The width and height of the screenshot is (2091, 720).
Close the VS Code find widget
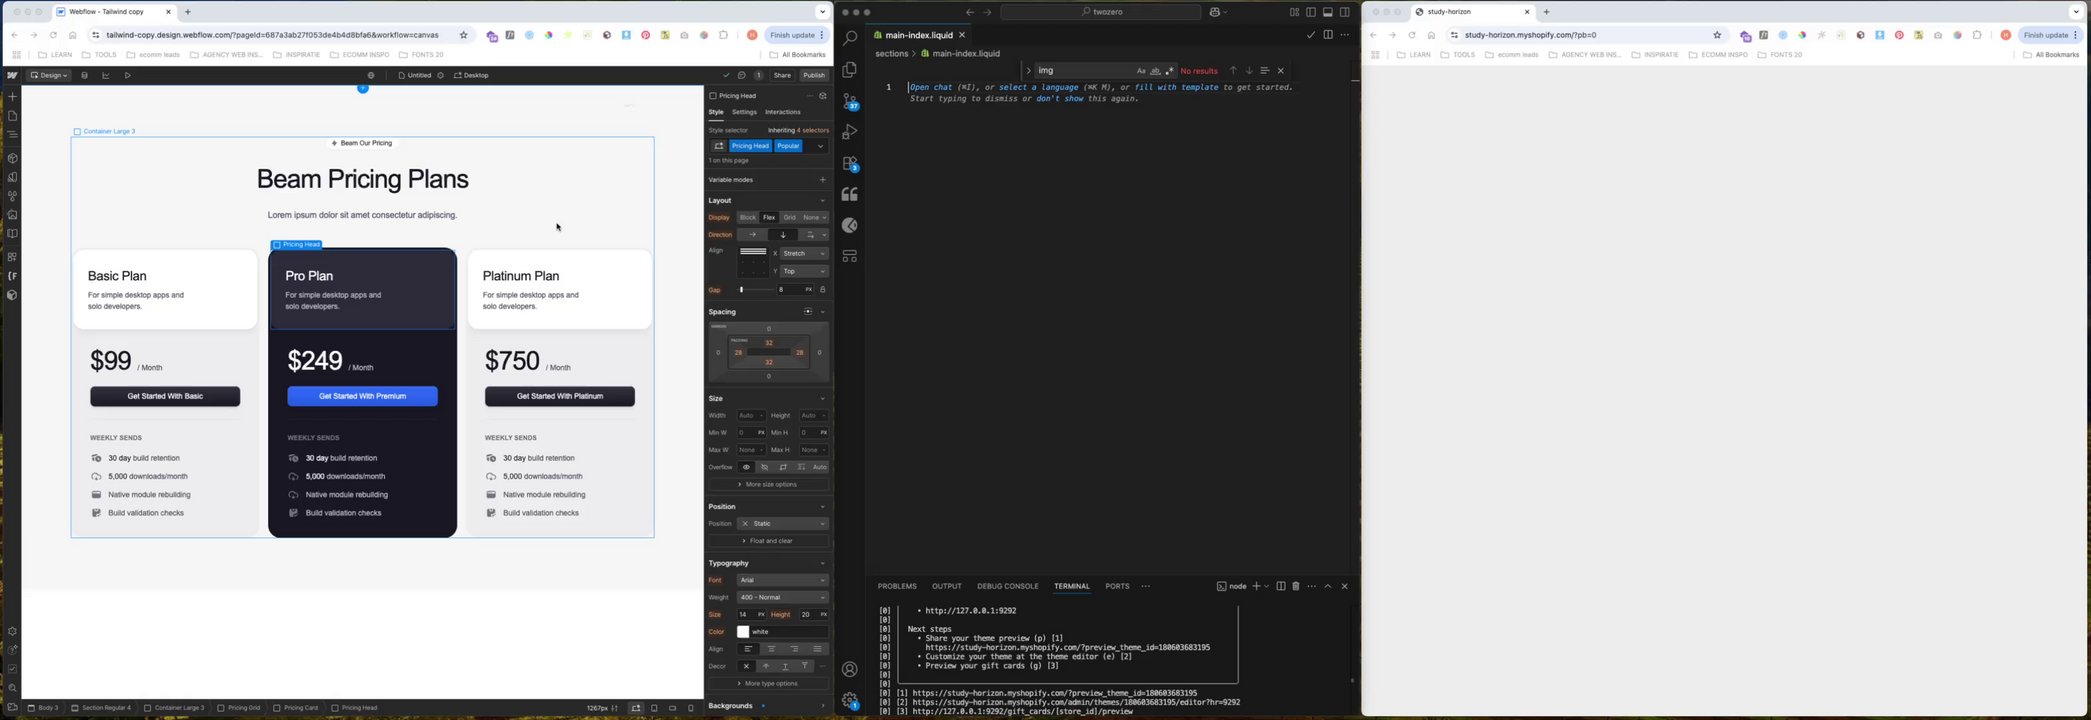click(x=1280, y=71)
